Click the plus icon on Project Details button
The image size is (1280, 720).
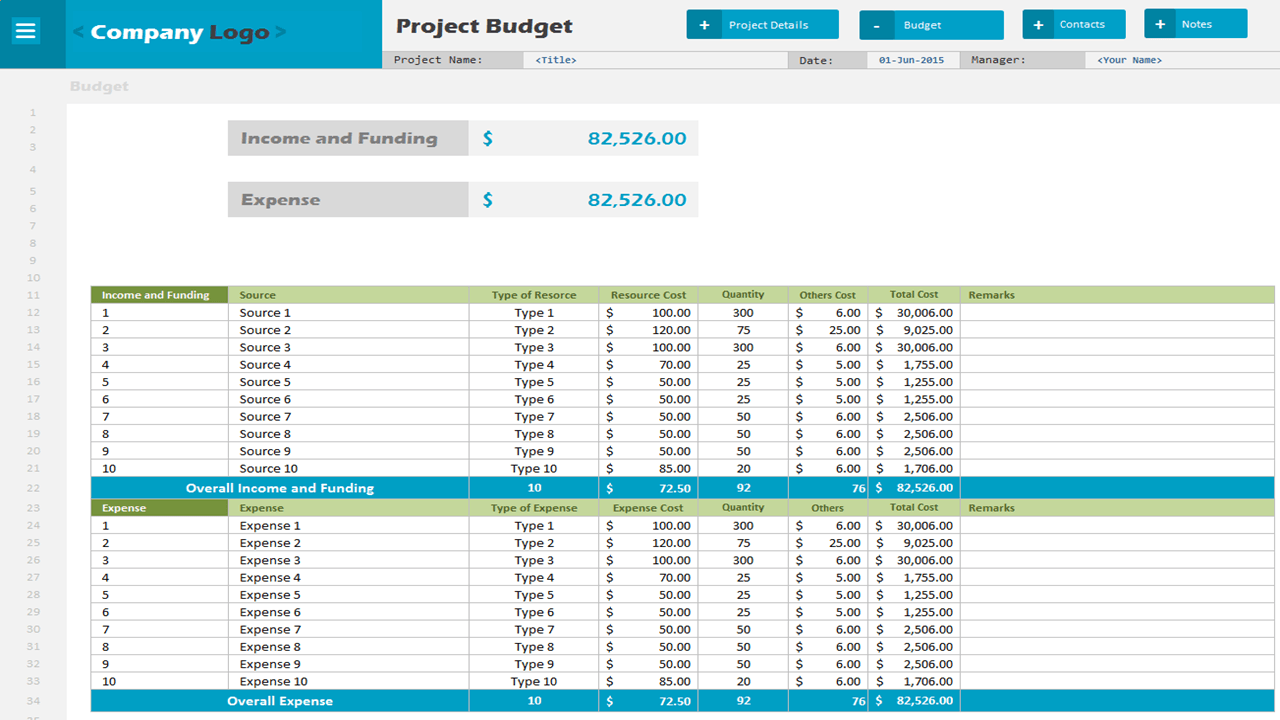705,23
